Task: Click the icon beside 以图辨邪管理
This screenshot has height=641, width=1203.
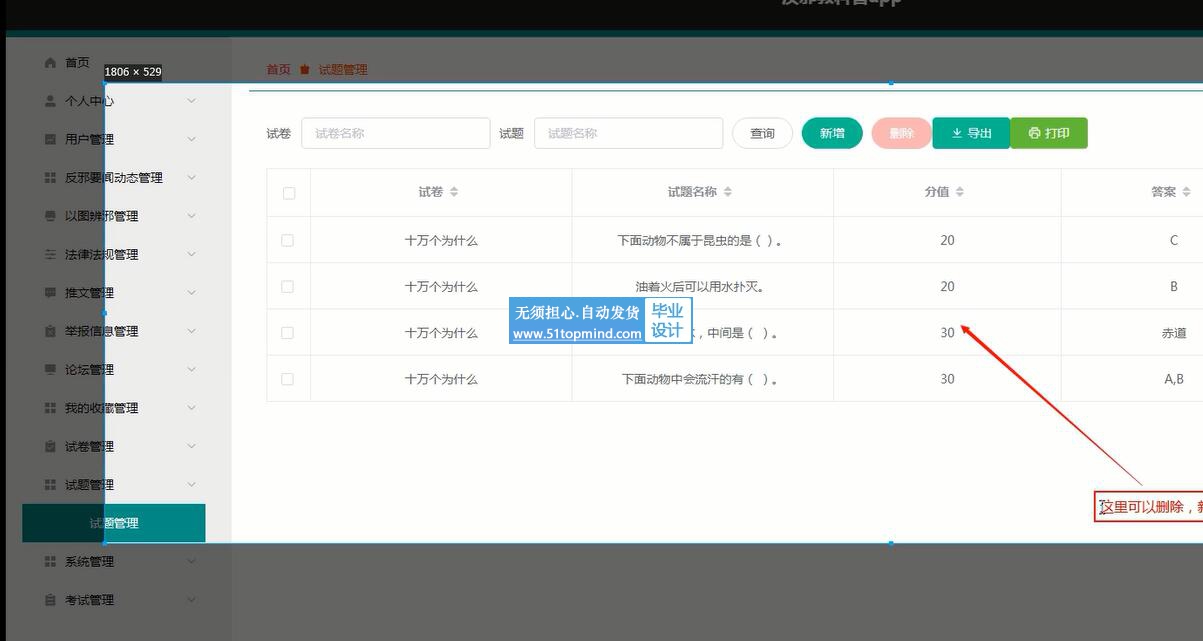Action: (50, 216)
